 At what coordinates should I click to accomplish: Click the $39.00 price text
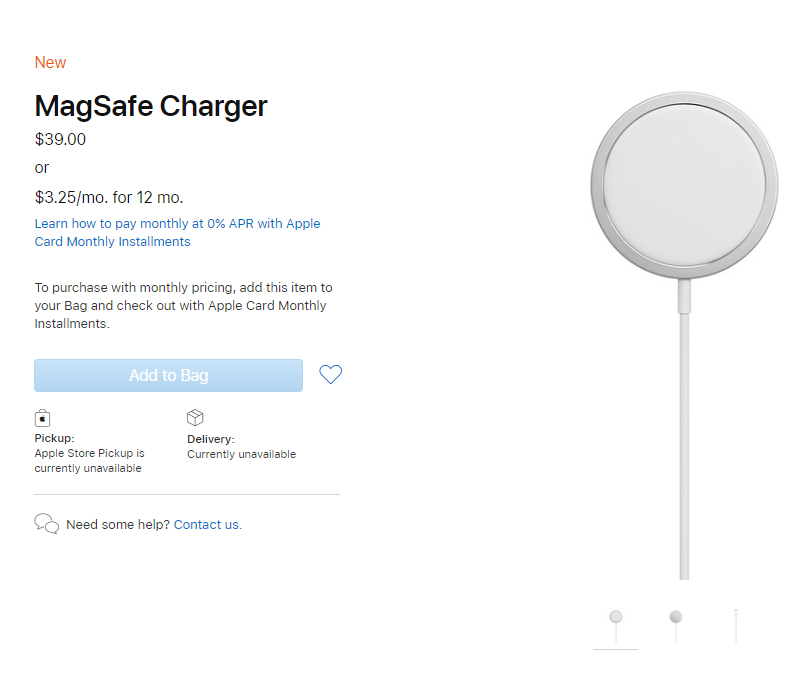(x=60, y=139)
